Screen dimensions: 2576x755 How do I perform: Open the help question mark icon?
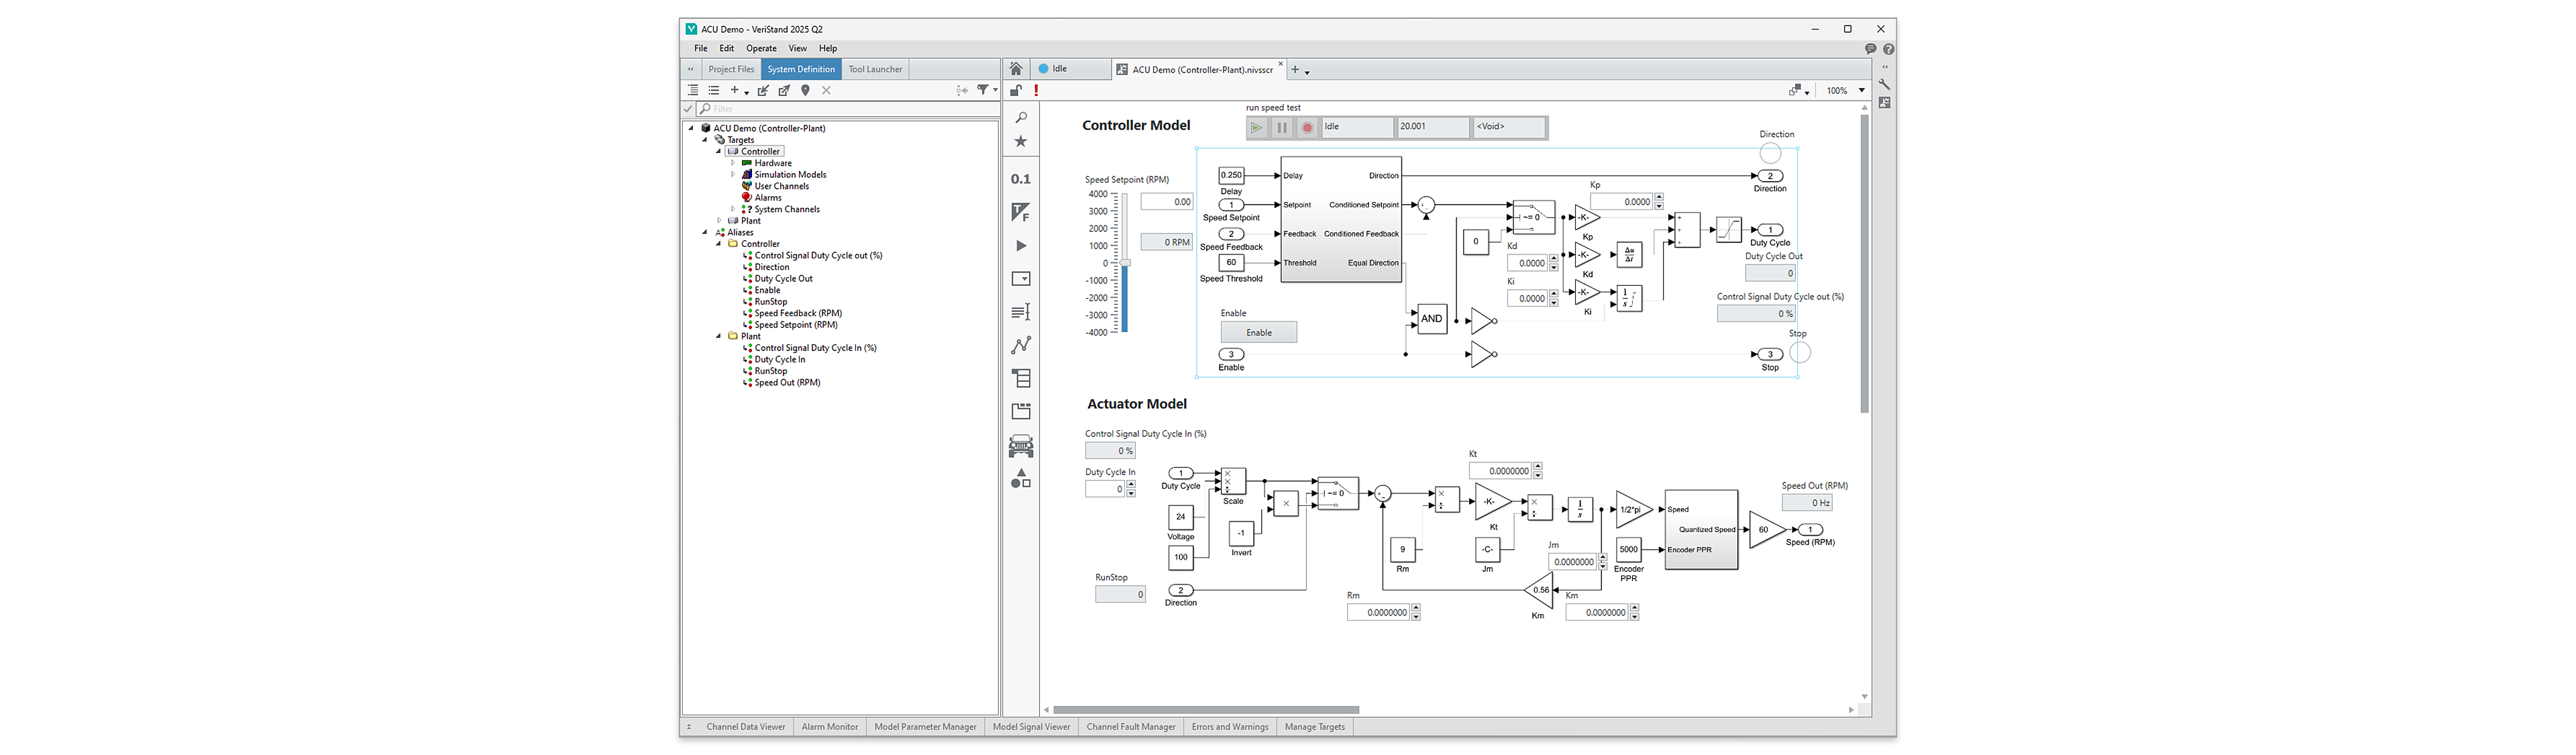1888,48
